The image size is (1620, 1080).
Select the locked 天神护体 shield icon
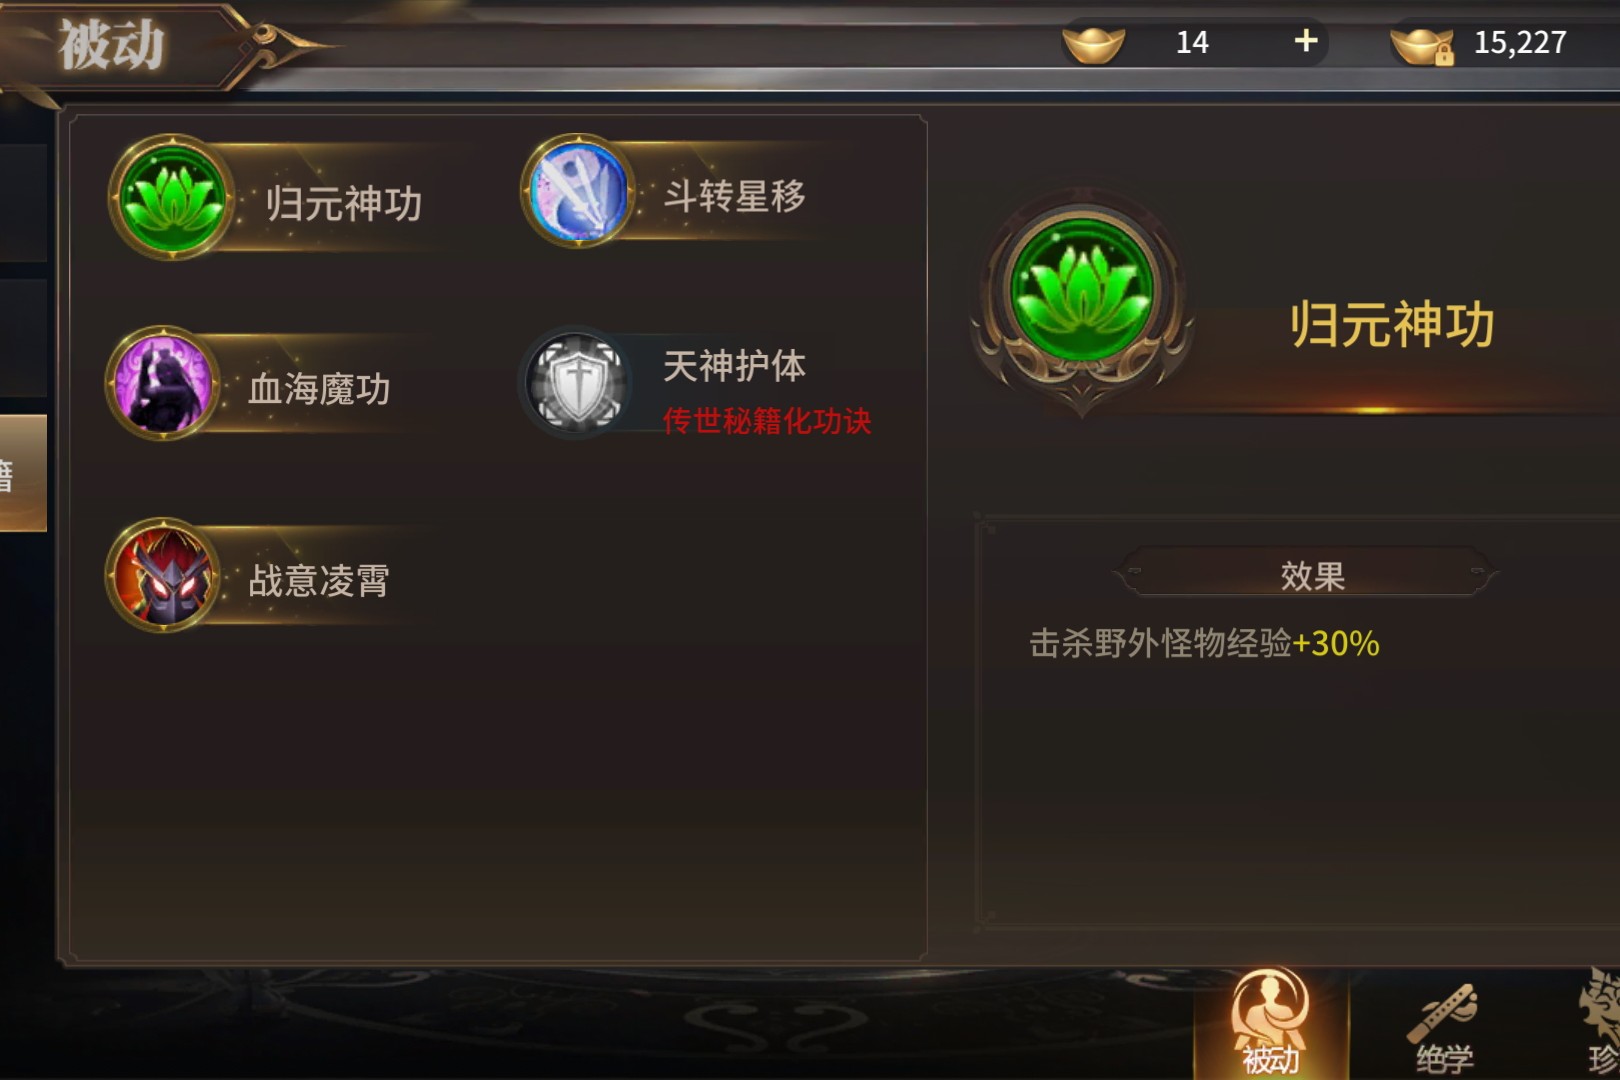[576, 383]
